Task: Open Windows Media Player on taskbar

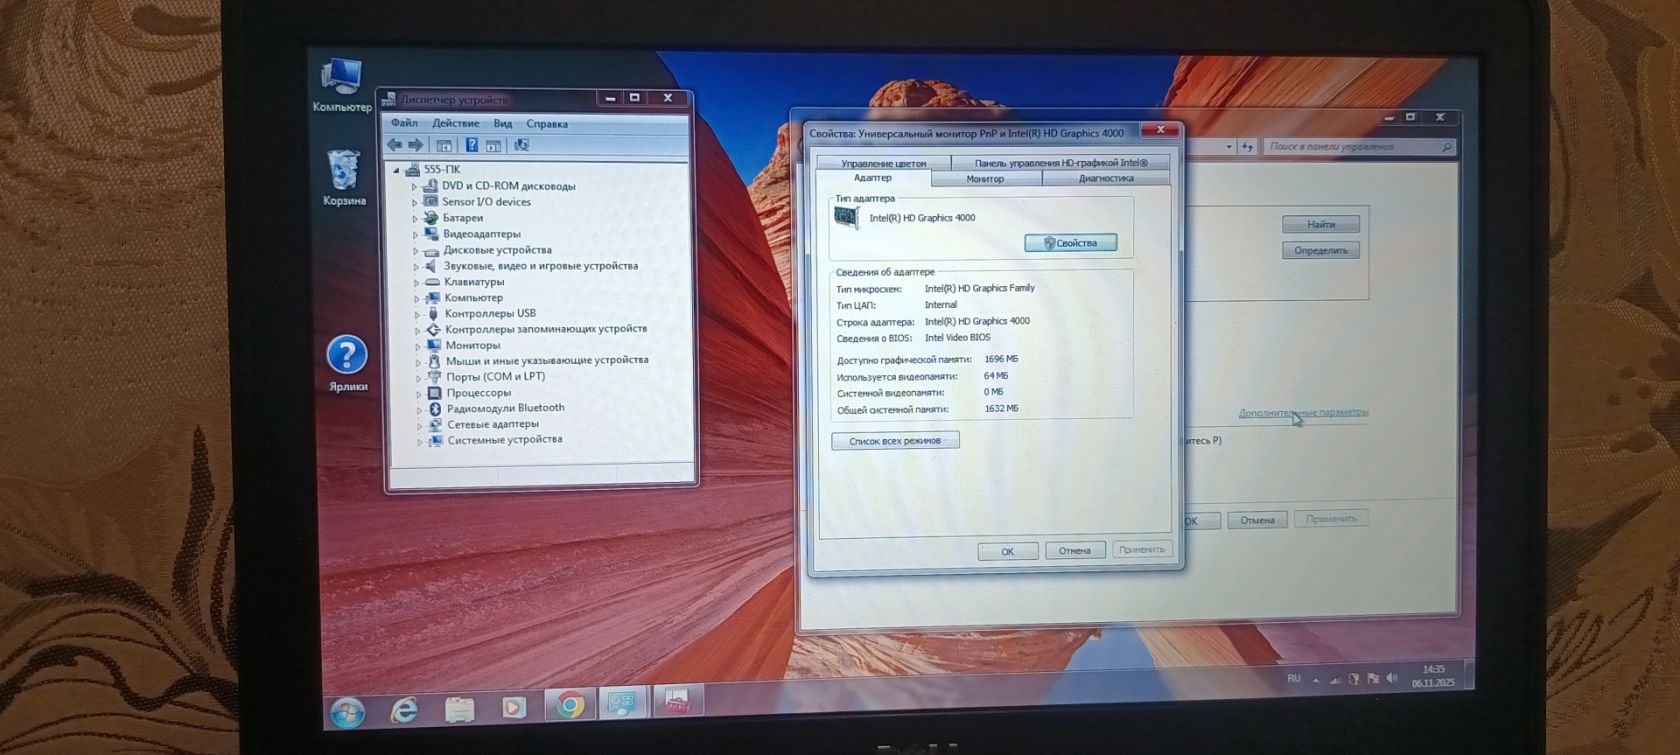Action: click(x=514, y=707)
